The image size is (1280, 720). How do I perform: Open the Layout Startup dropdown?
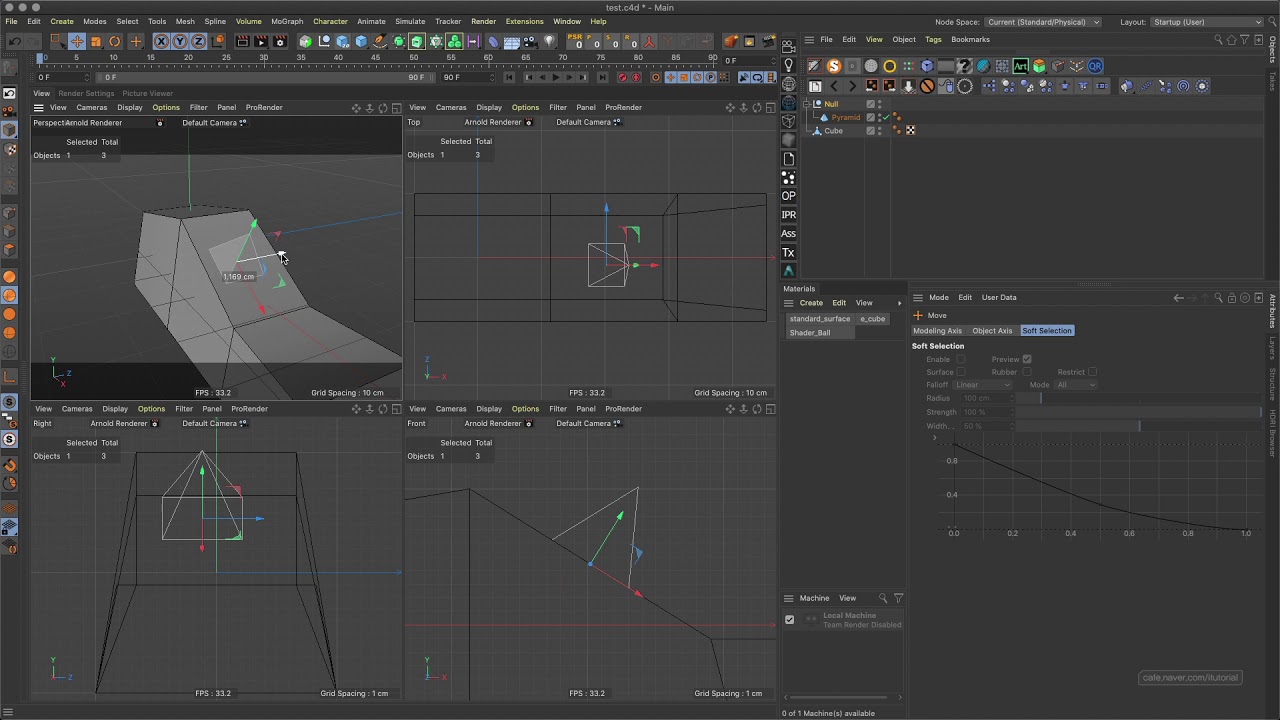tap(1207, 22)
